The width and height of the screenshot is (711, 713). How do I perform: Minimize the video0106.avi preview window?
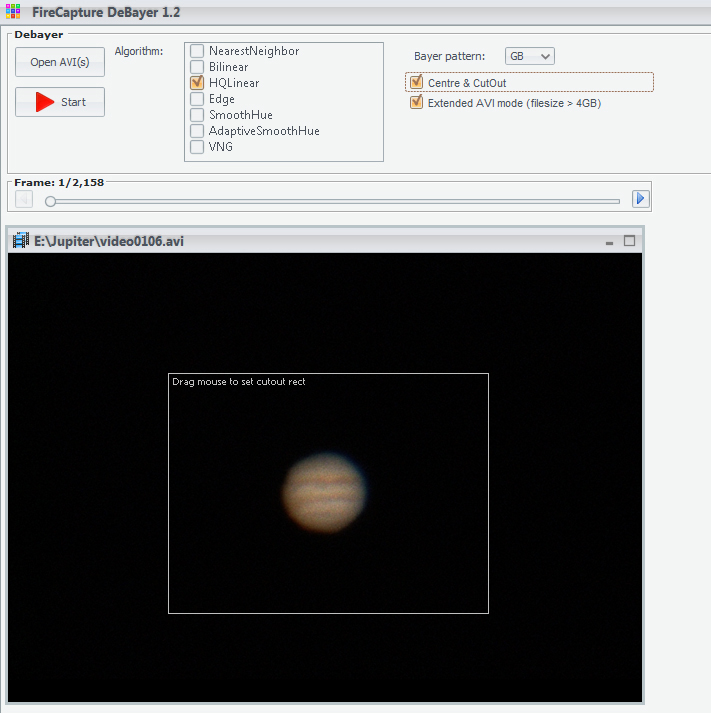[x=609, y=242]
